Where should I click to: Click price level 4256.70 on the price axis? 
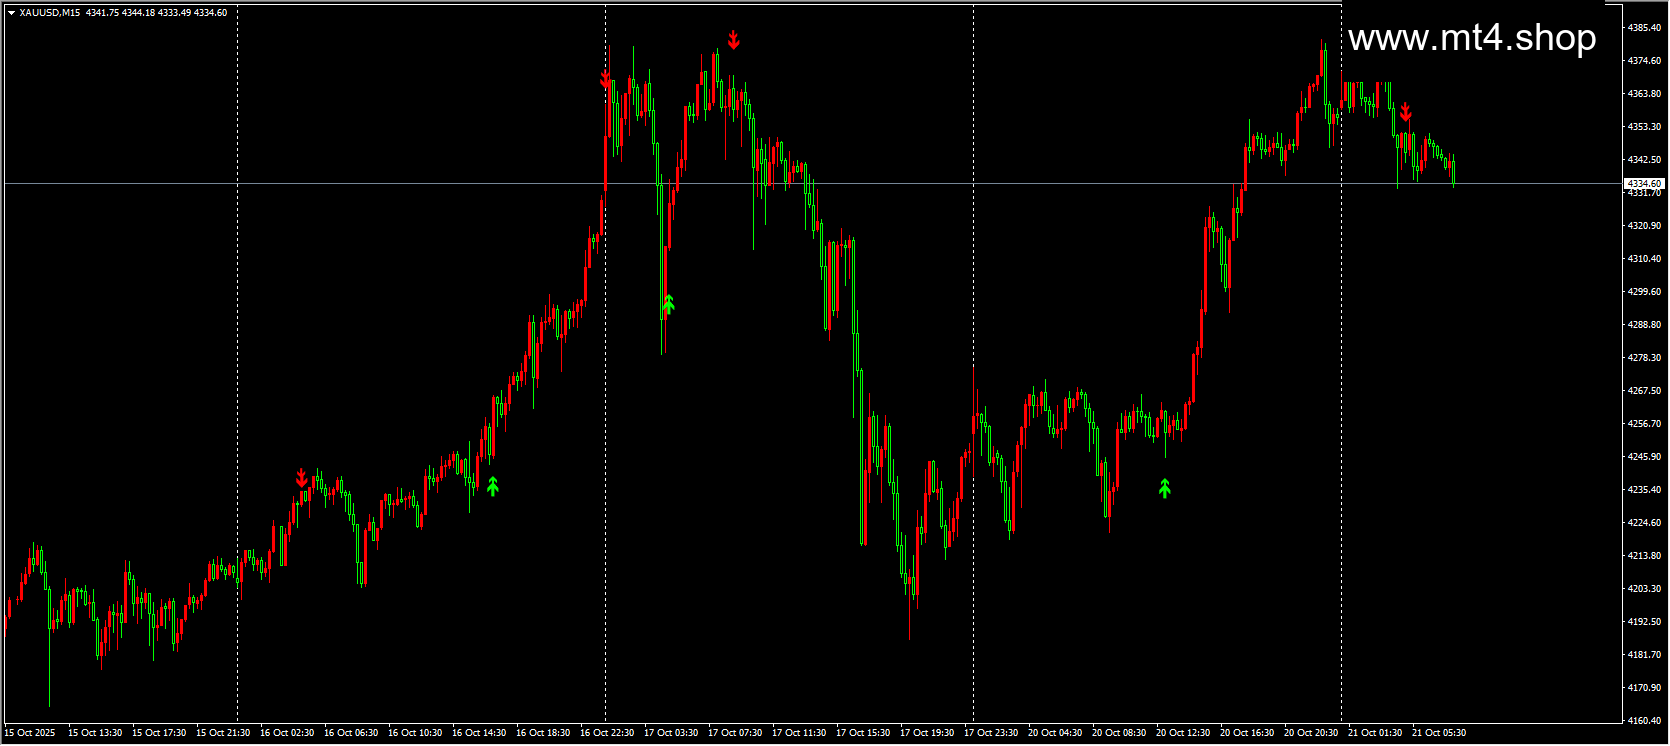pyautogui.click(x=1645, y=424)
